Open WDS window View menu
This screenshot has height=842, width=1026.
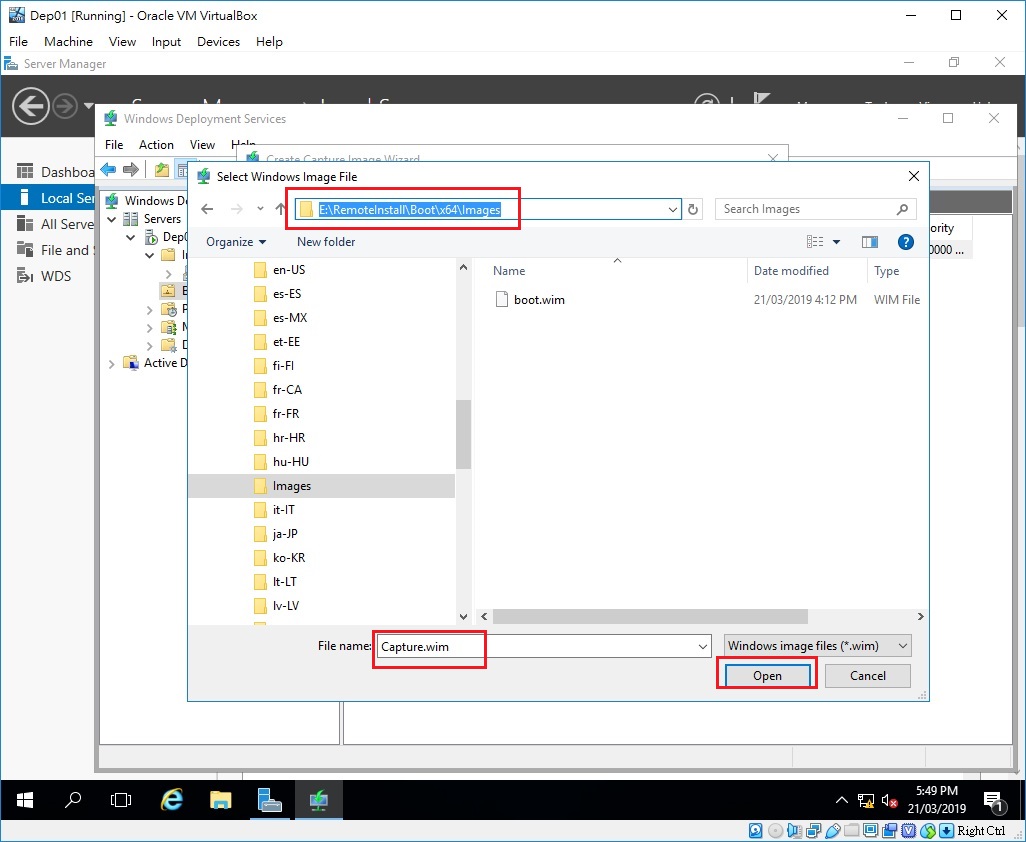tap(202, 145)
